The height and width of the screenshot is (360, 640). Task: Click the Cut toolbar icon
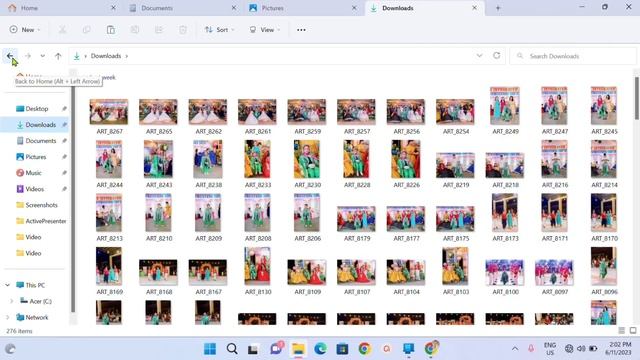[x=62, y=30]
